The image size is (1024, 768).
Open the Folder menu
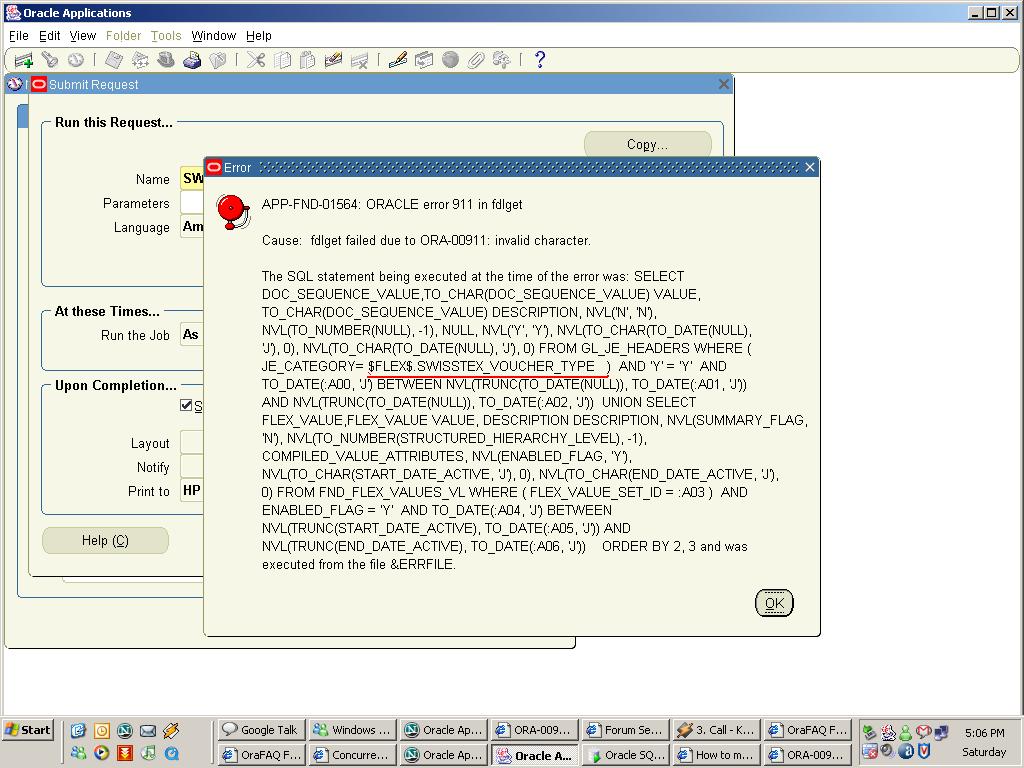tap(123, 36)
